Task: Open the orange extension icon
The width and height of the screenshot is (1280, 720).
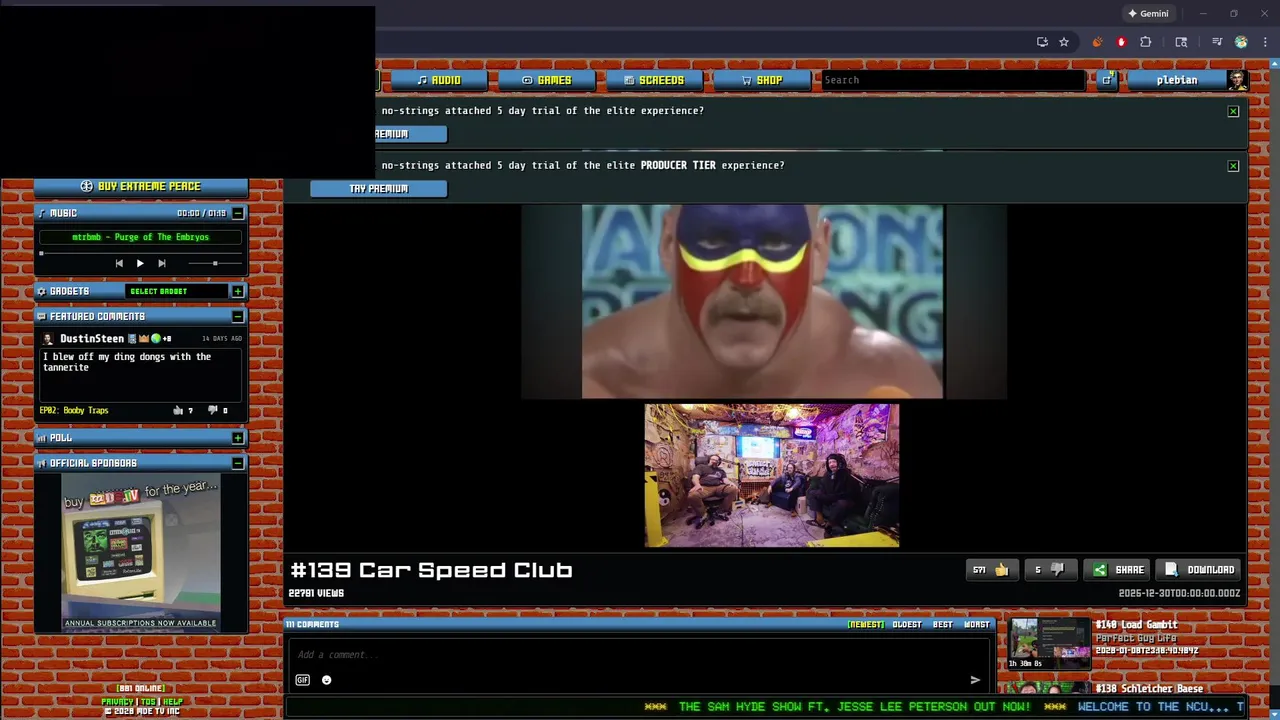Action: coord(1097,42)
